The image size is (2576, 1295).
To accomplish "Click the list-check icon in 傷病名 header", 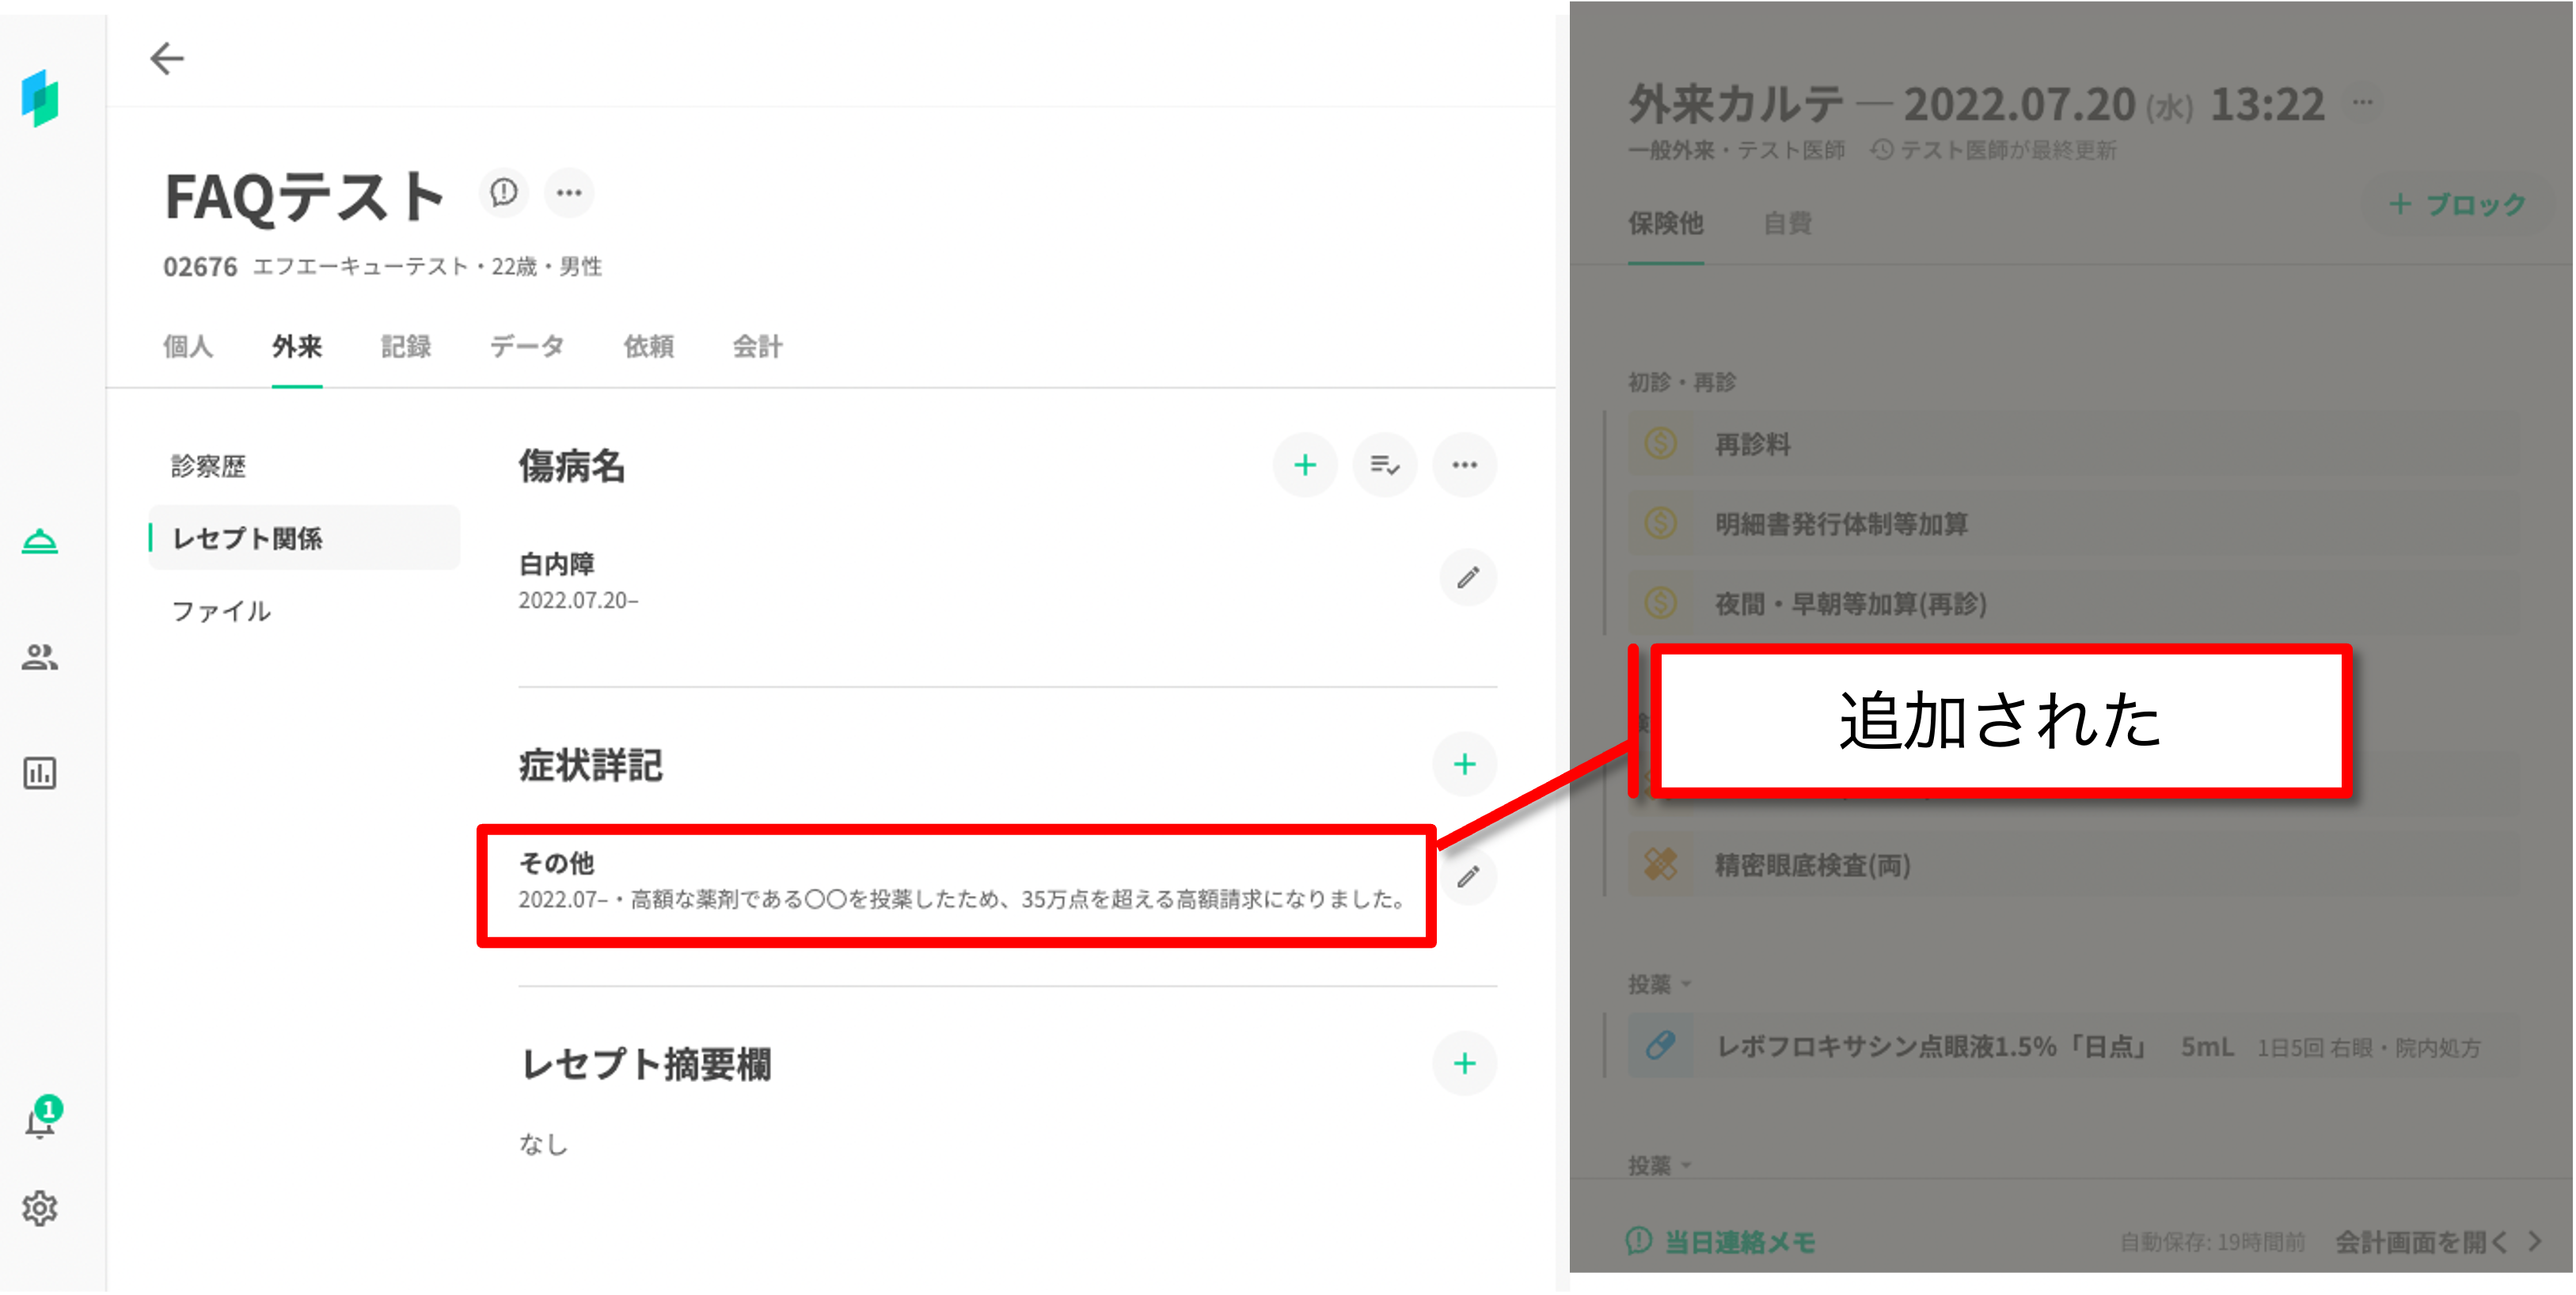I will [1384, 465].
